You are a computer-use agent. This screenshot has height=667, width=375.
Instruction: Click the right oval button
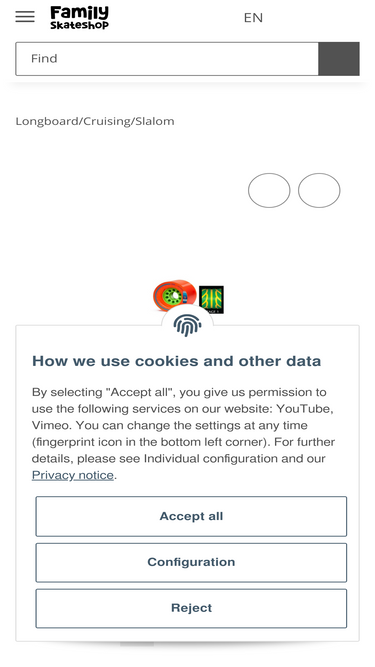(319, 191)
